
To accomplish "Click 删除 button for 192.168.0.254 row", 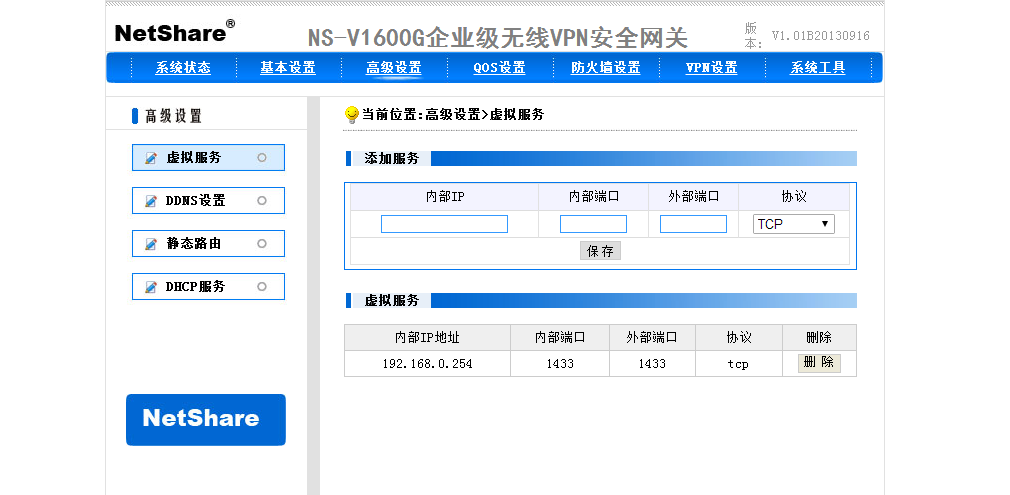I will (819, 363).
